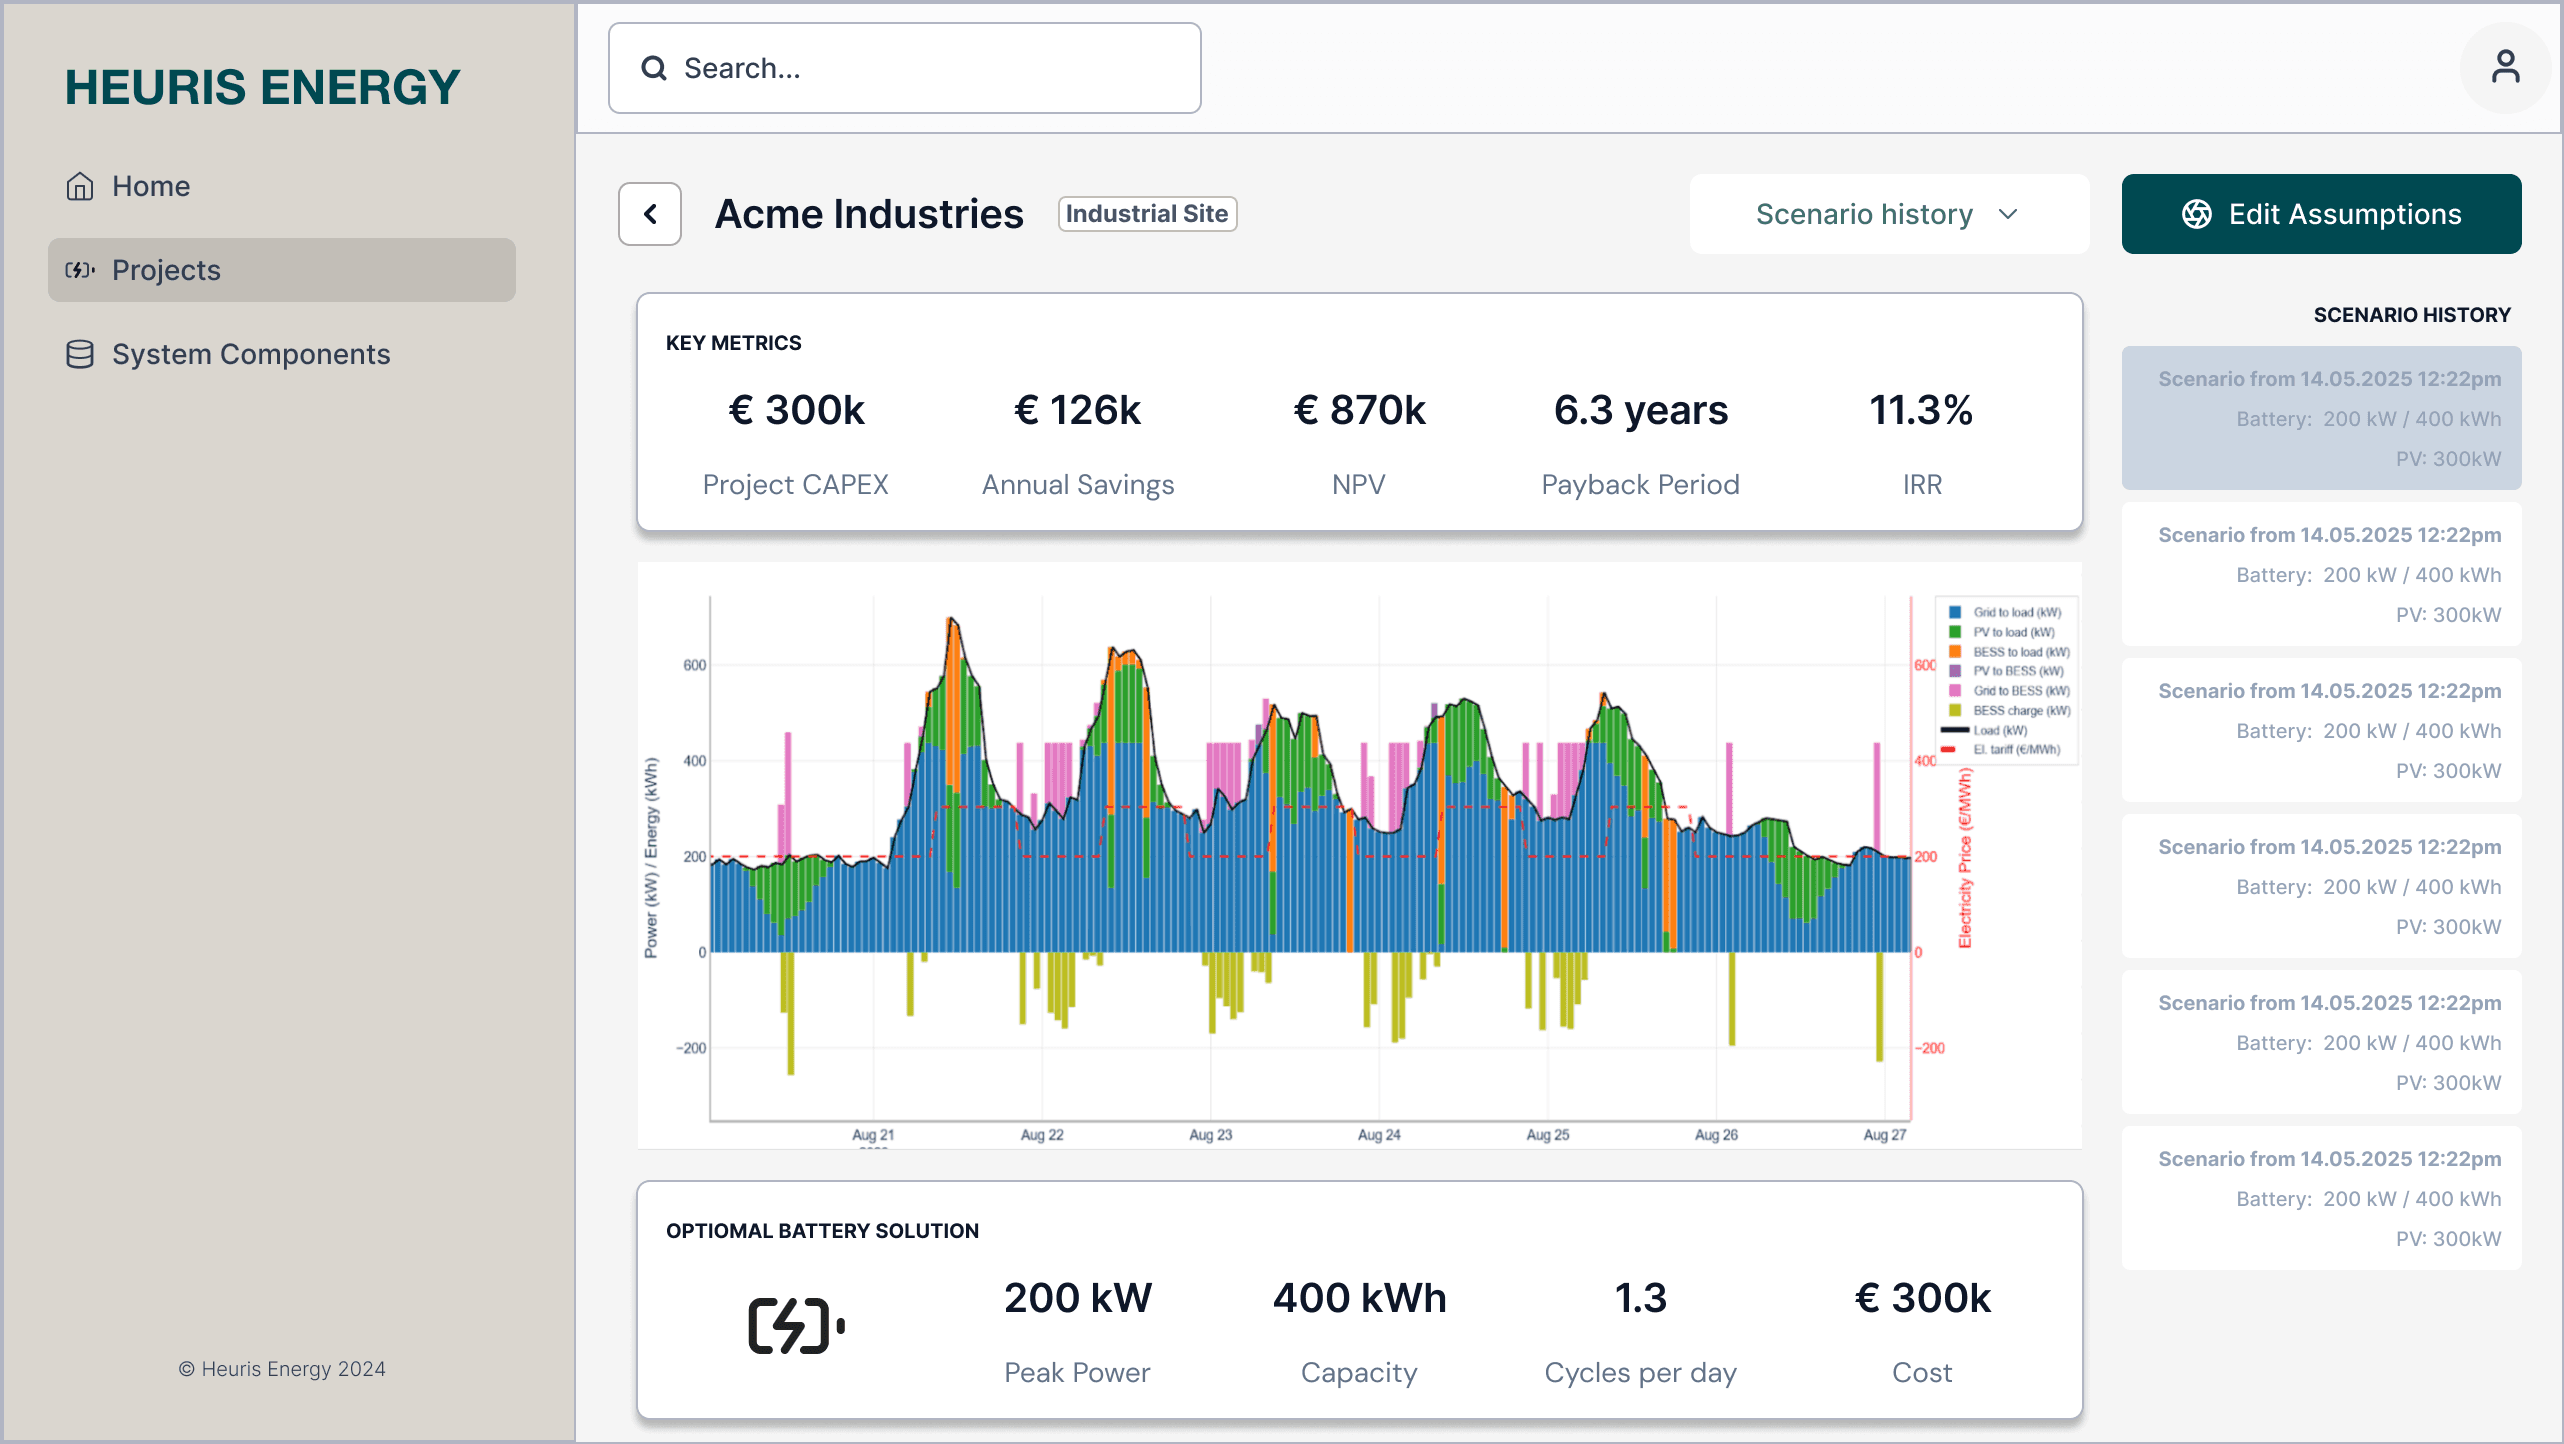Screen dimensions: 2564x1444
Task: Click the Home house icon
Action: point(80,186)
